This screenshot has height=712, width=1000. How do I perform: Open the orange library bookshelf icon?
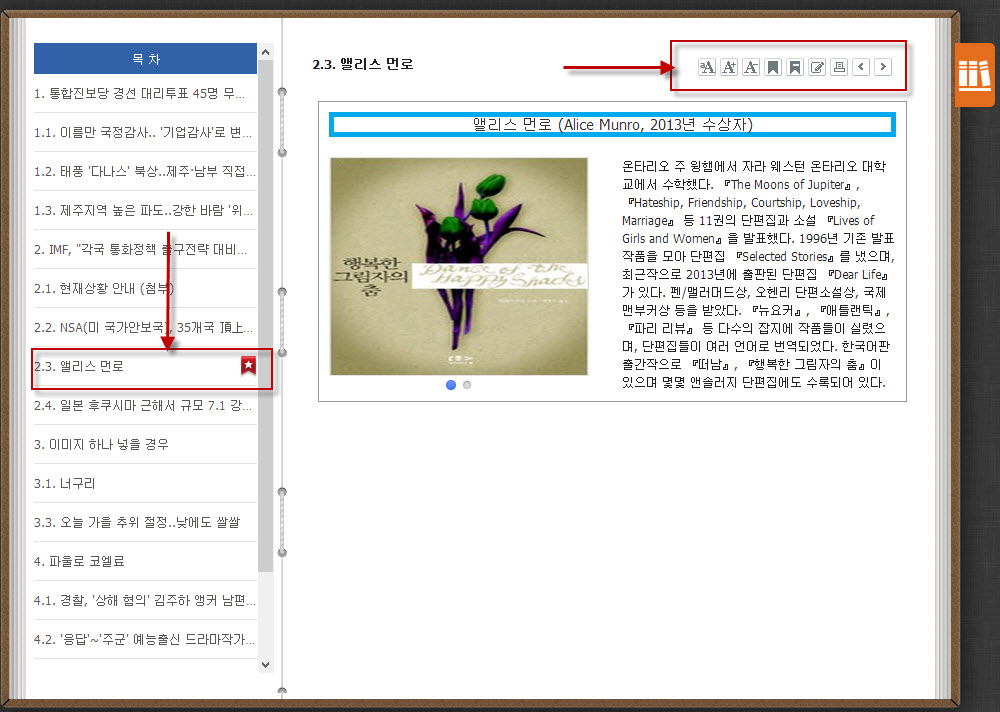(974, 75)
